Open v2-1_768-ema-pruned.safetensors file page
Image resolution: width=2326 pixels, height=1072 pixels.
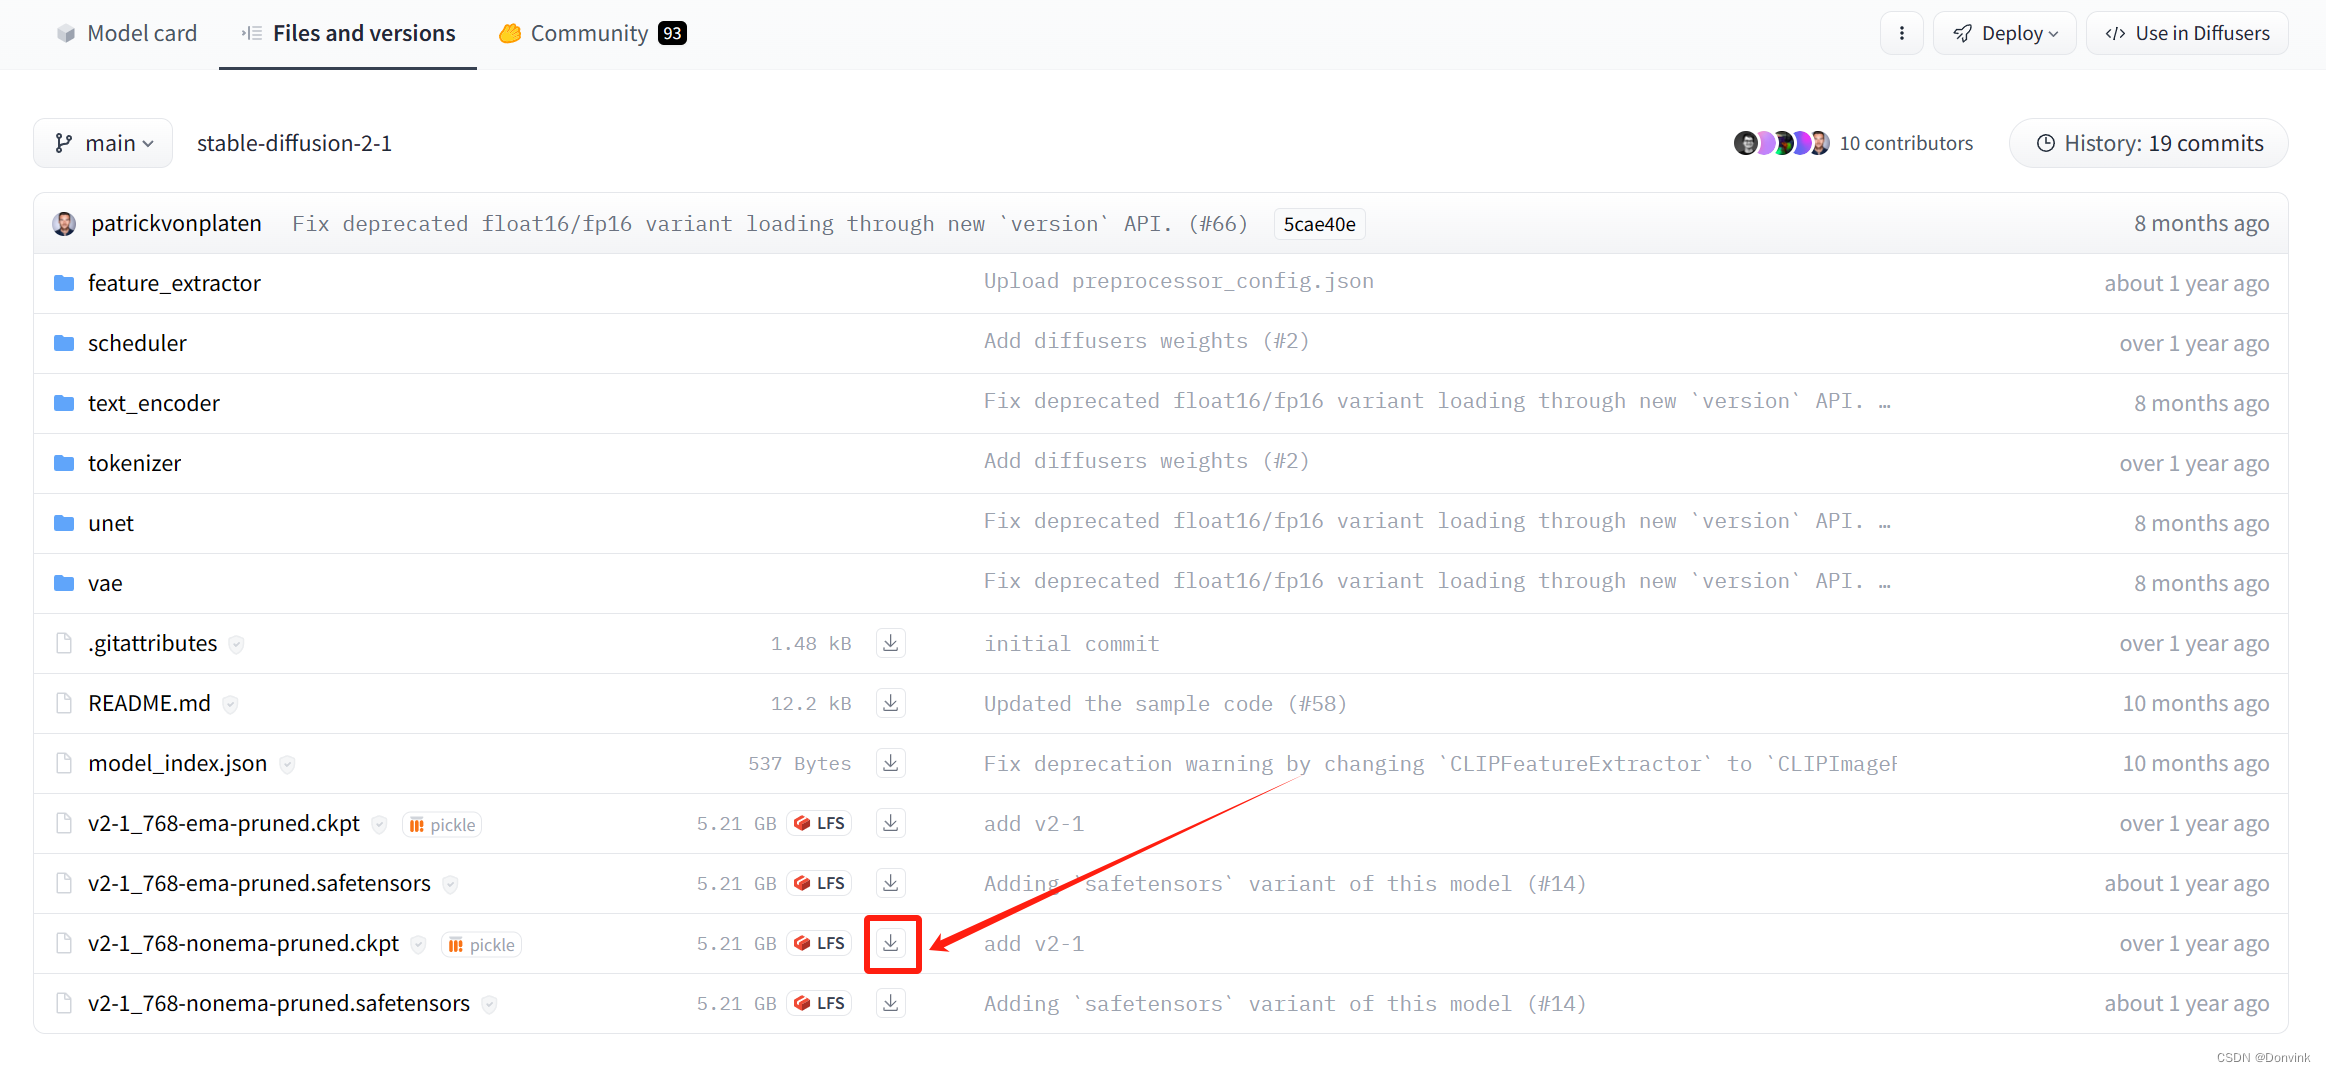pyautogui.click(x=259, y=883)
